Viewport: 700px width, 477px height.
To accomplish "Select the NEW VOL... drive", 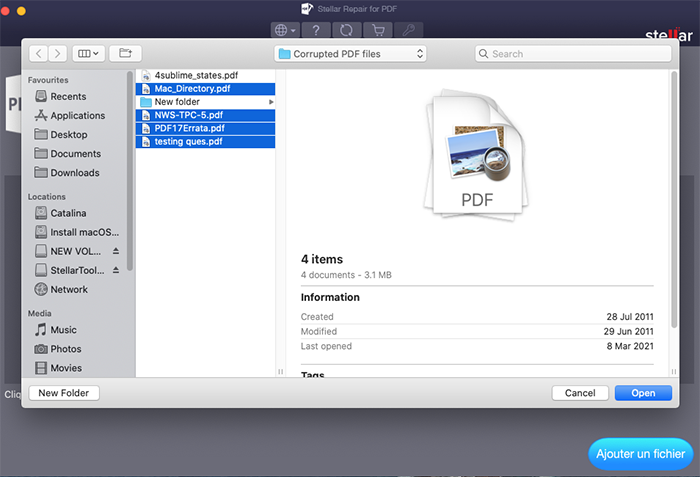I will tap(68, 251).
